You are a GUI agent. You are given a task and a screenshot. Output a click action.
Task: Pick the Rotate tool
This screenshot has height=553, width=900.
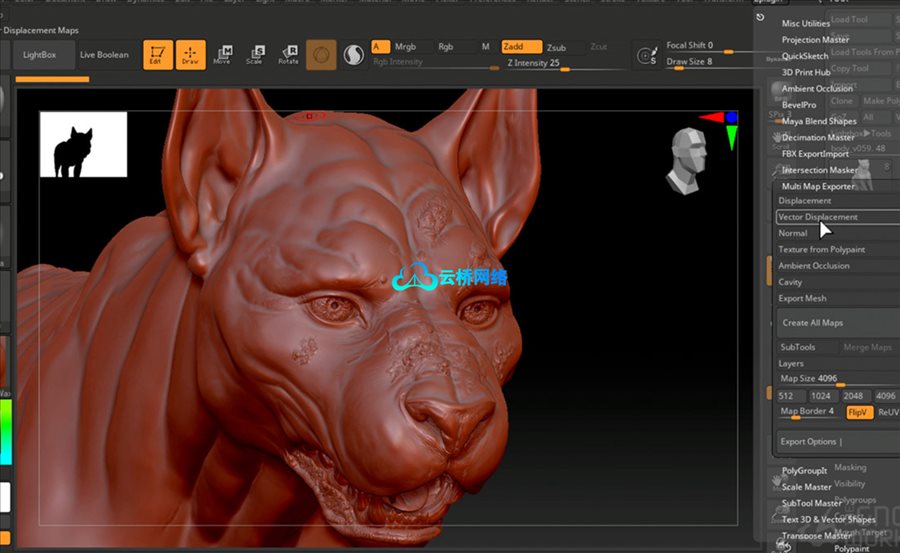click(288, 55)
